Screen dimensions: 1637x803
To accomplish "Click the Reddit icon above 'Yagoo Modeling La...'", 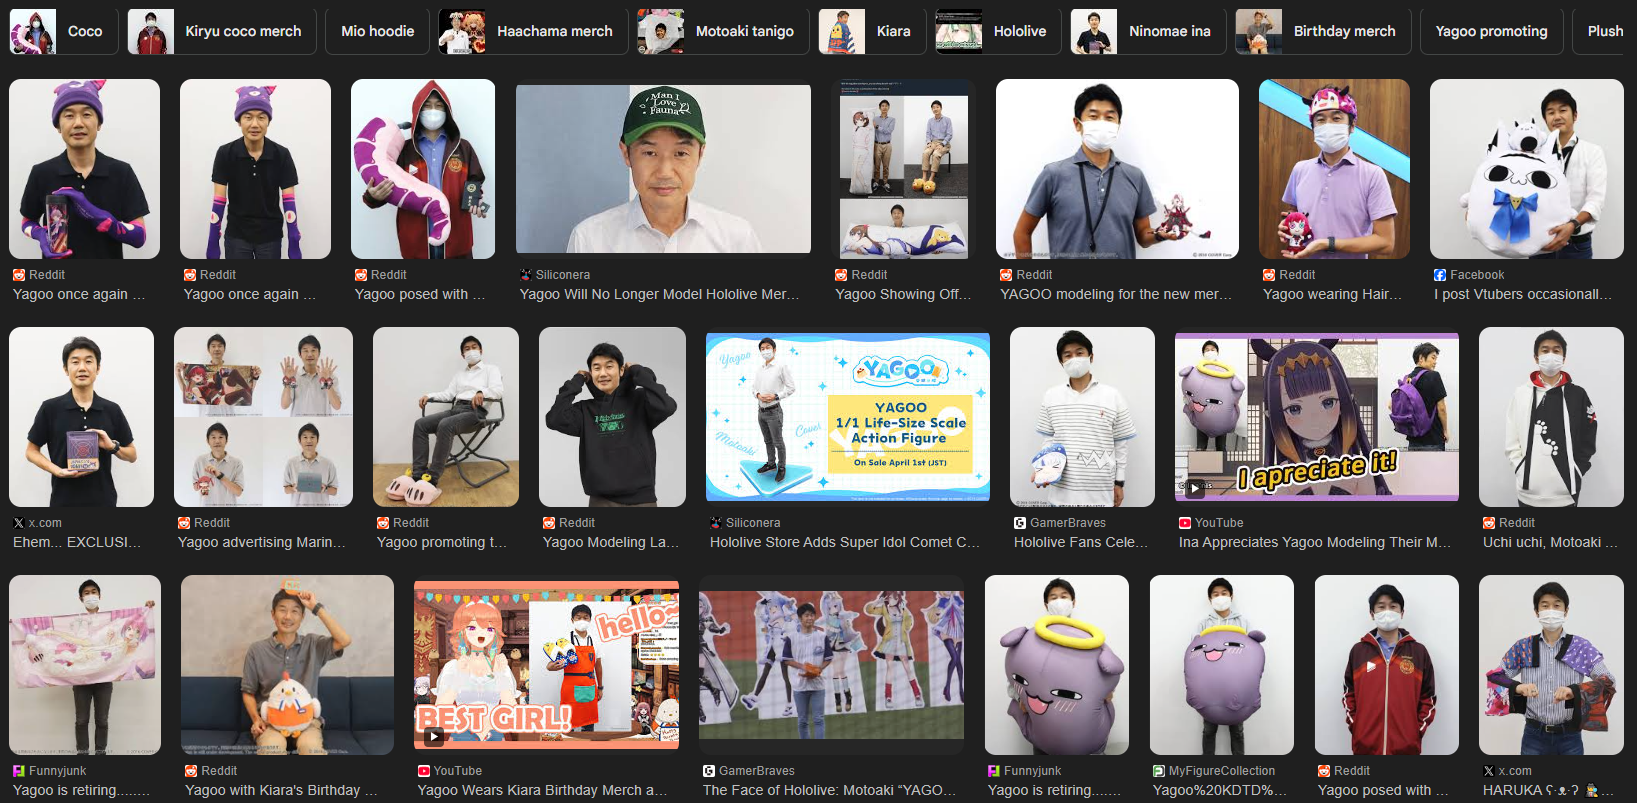I will click(549, 523).
